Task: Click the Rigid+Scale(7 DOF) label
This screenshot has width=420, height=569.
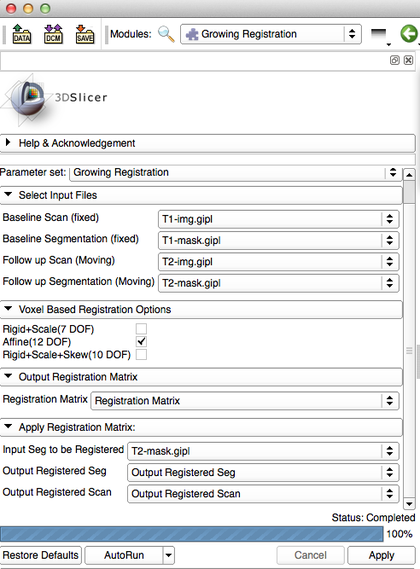Action: 48,329
